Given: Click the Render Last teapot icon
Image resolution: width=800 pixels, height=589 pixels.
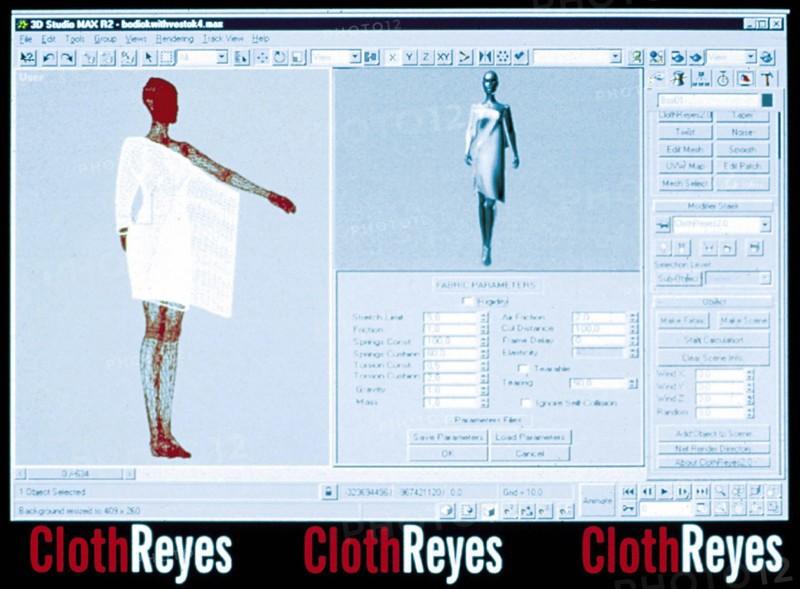Looking at the screenshot, I should click(767, 57).
